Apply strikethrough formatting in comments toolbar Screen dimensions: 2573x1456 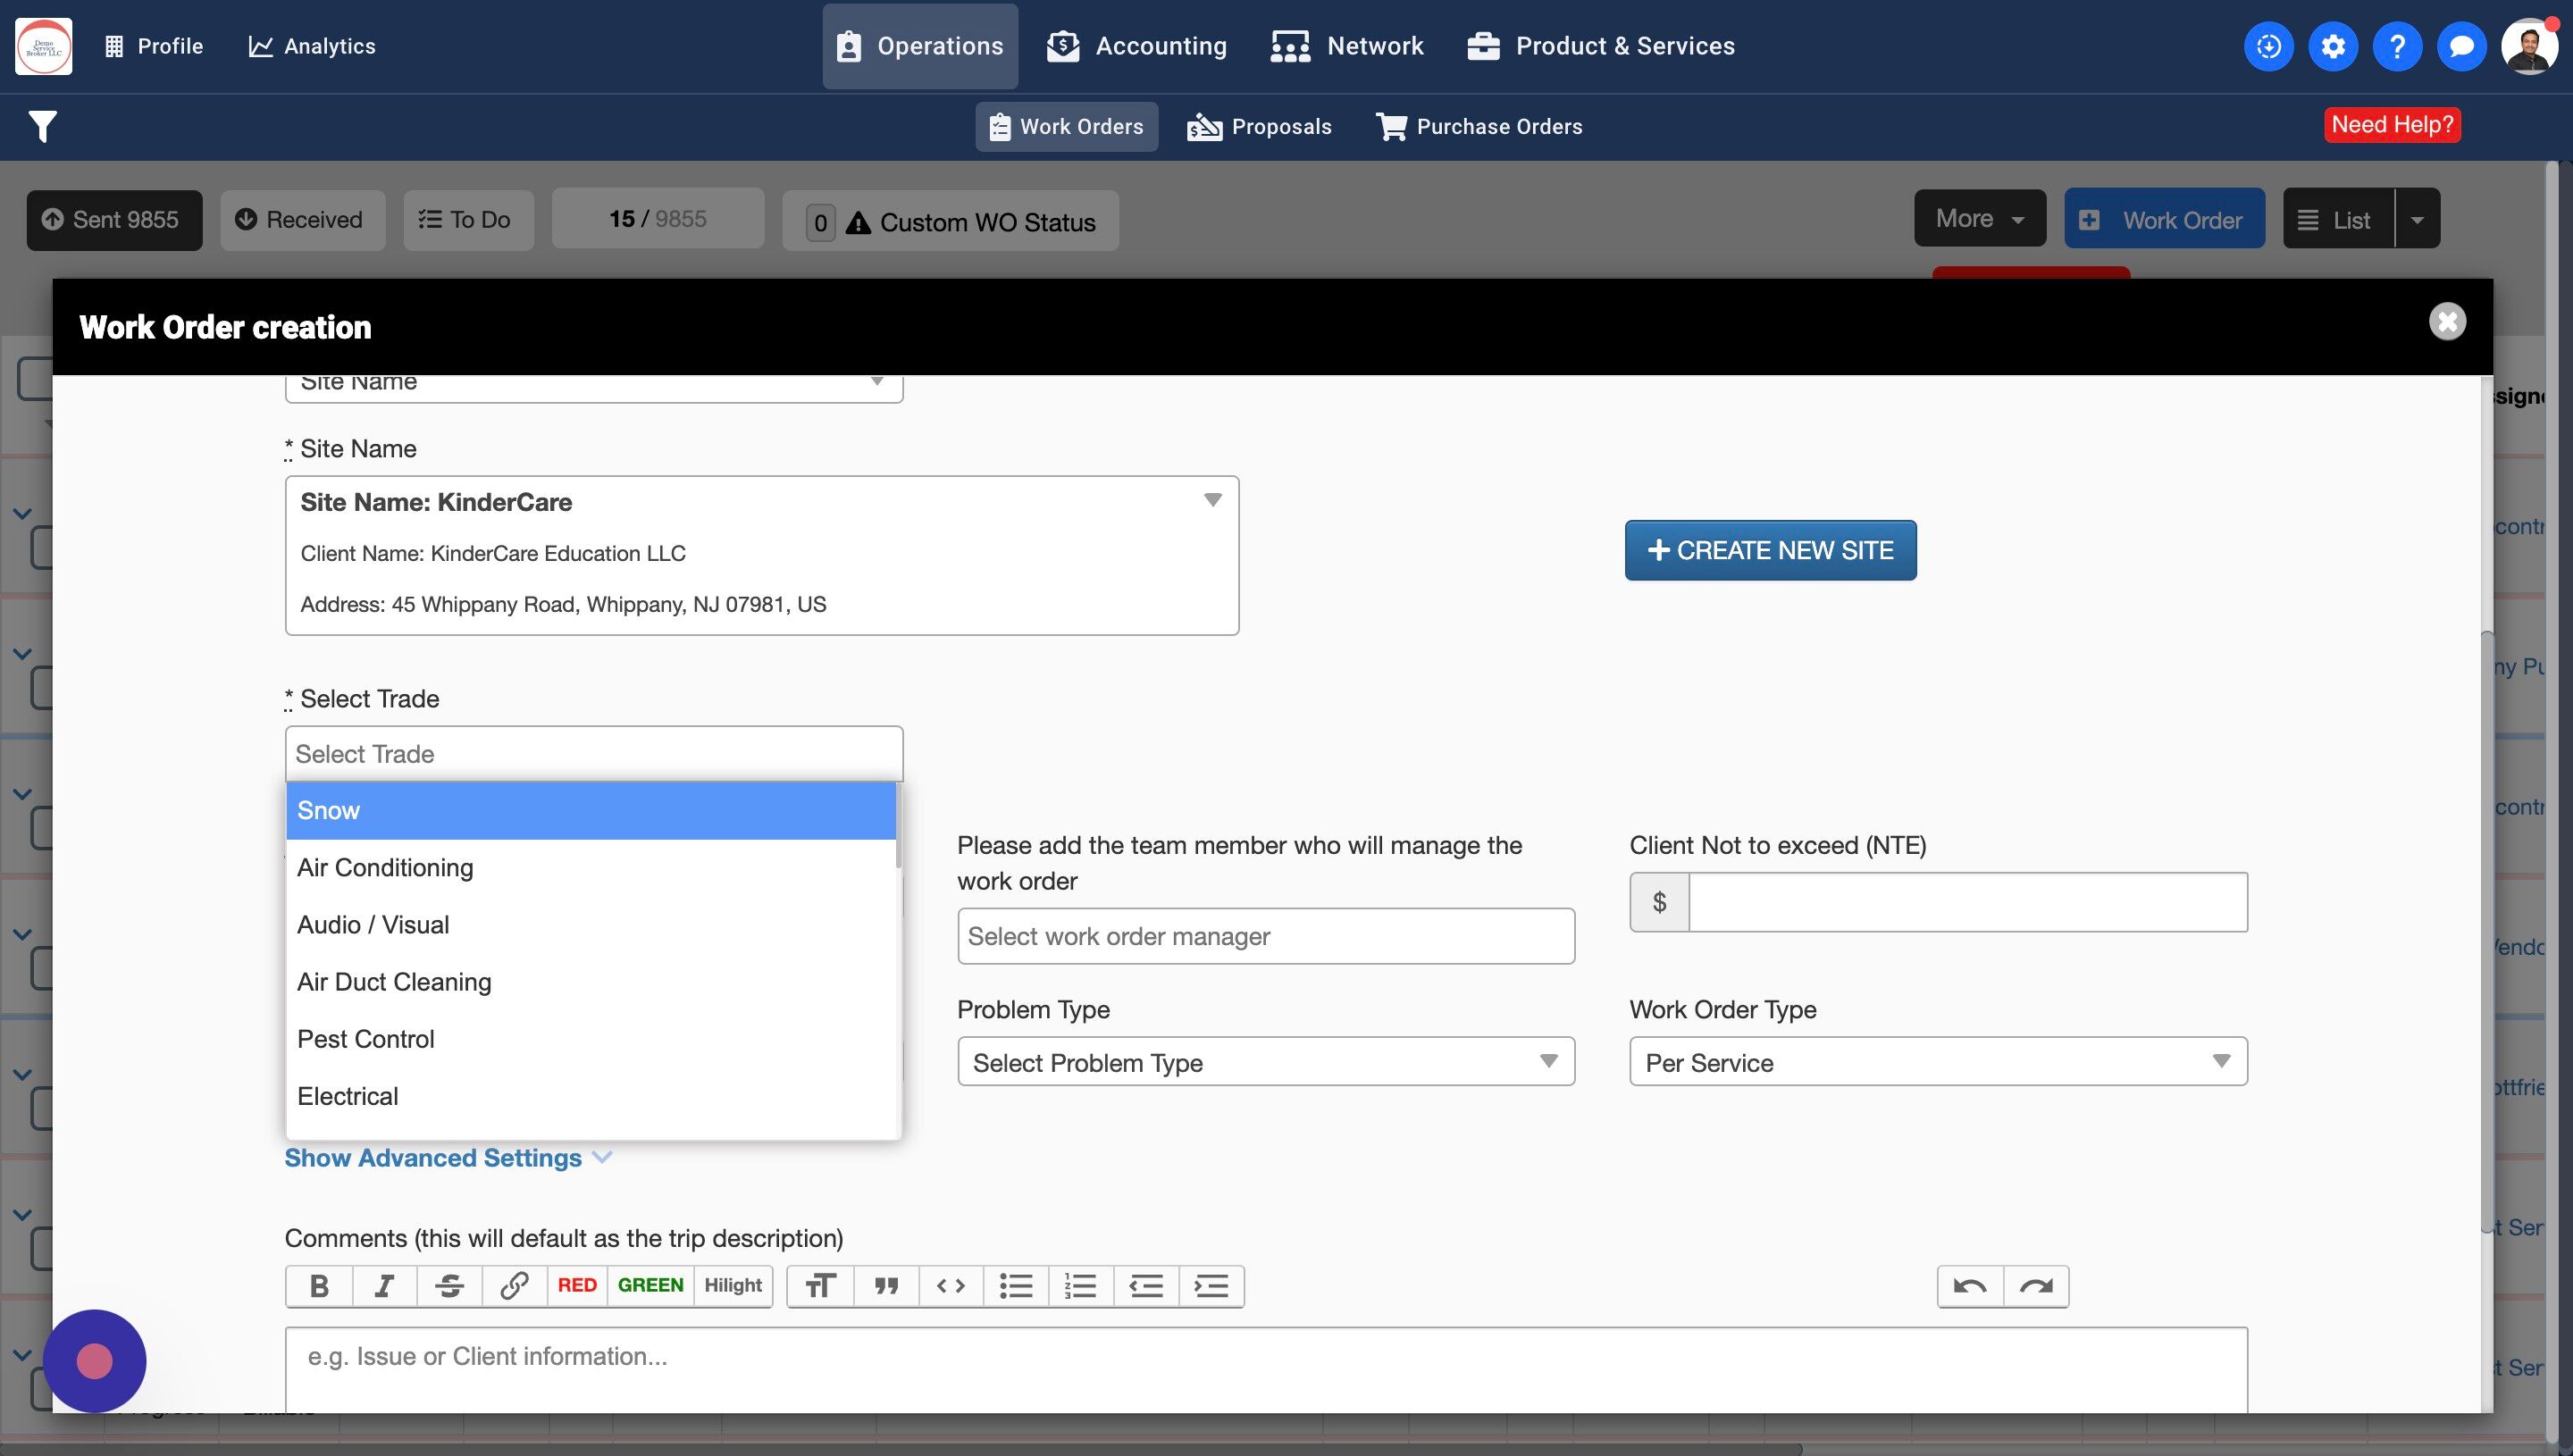point(449,1286)
